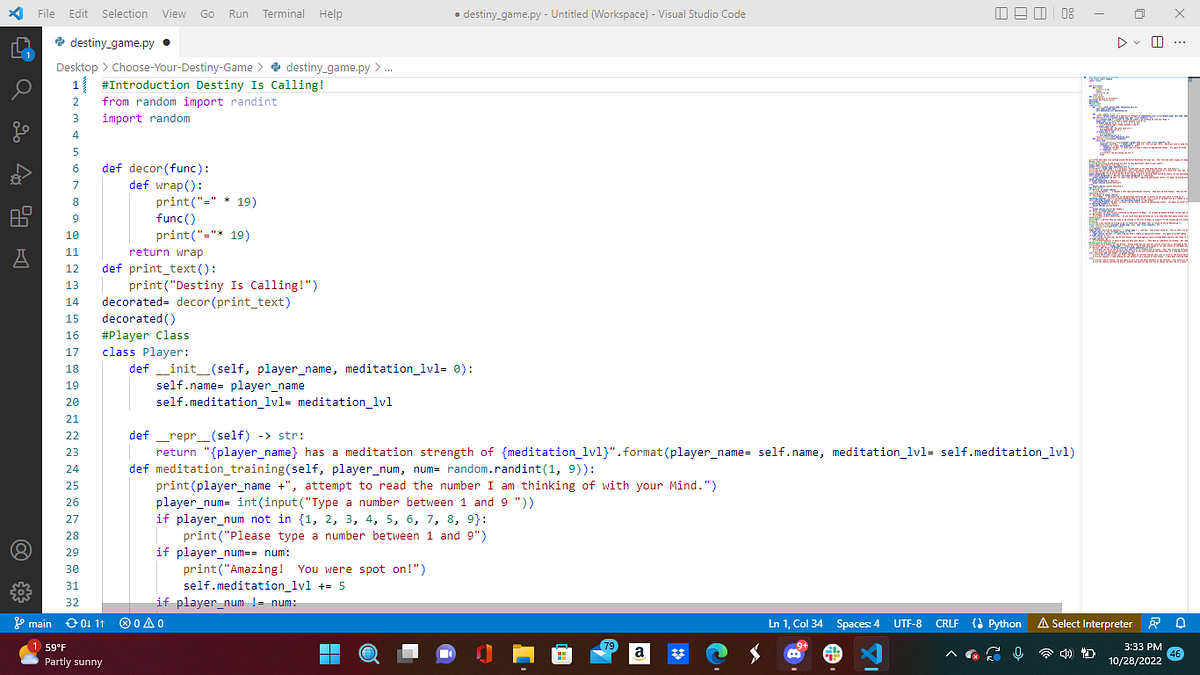Expand the Choose-Your-Destiny-Game breadcrumb
The image size is (1200, 675).
[182, 67]
